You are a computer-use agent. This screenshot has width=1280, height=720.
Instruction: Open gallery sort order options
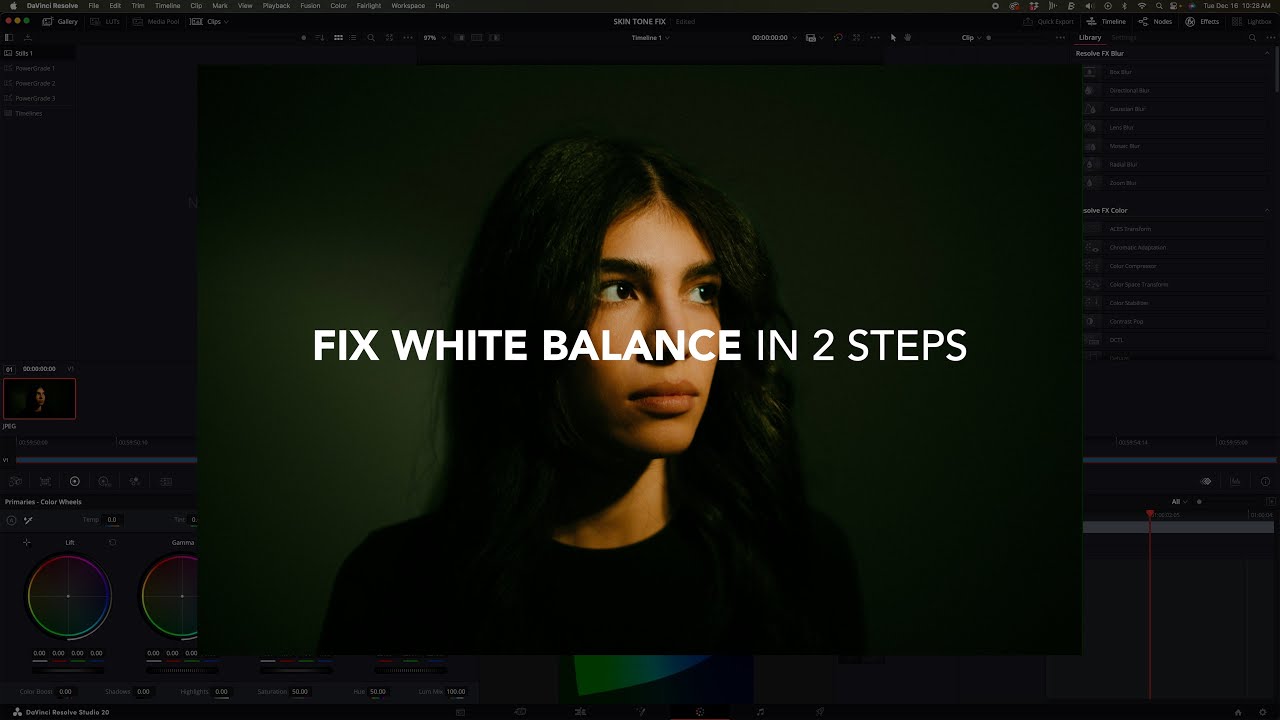click(321, 37)
